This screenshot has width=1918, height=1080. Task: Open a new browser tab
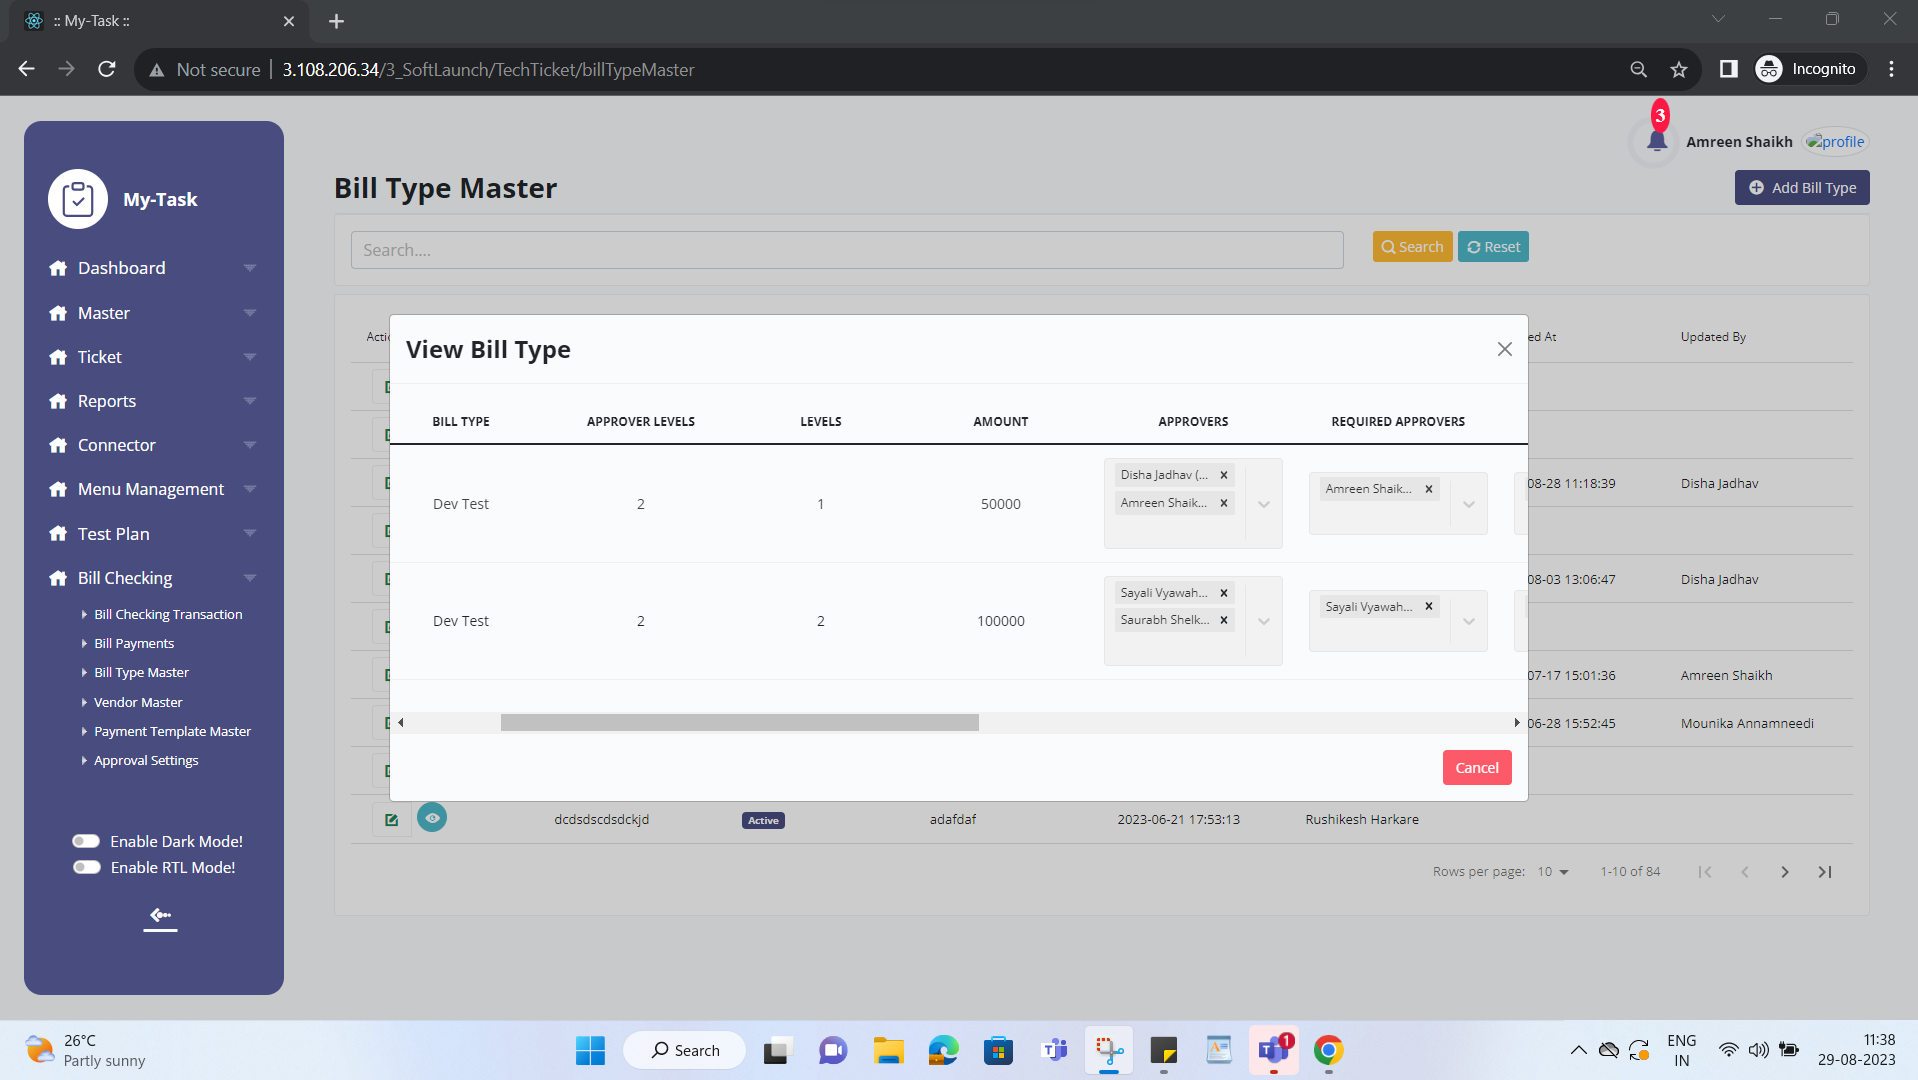tap(336, 21)
